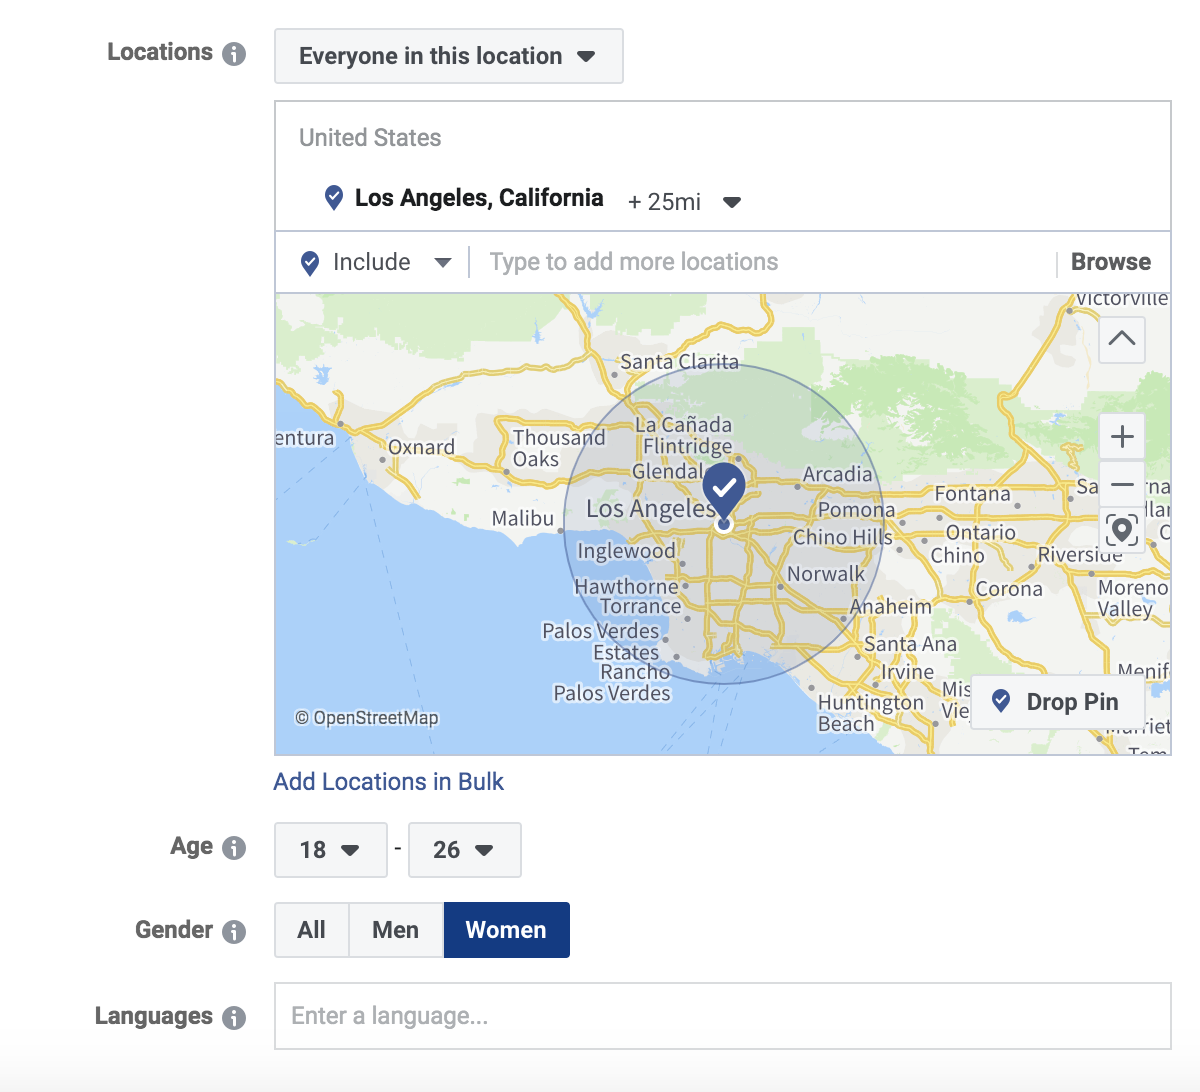
Task: Click the Enter a language input field
Action: (722, 1016)
